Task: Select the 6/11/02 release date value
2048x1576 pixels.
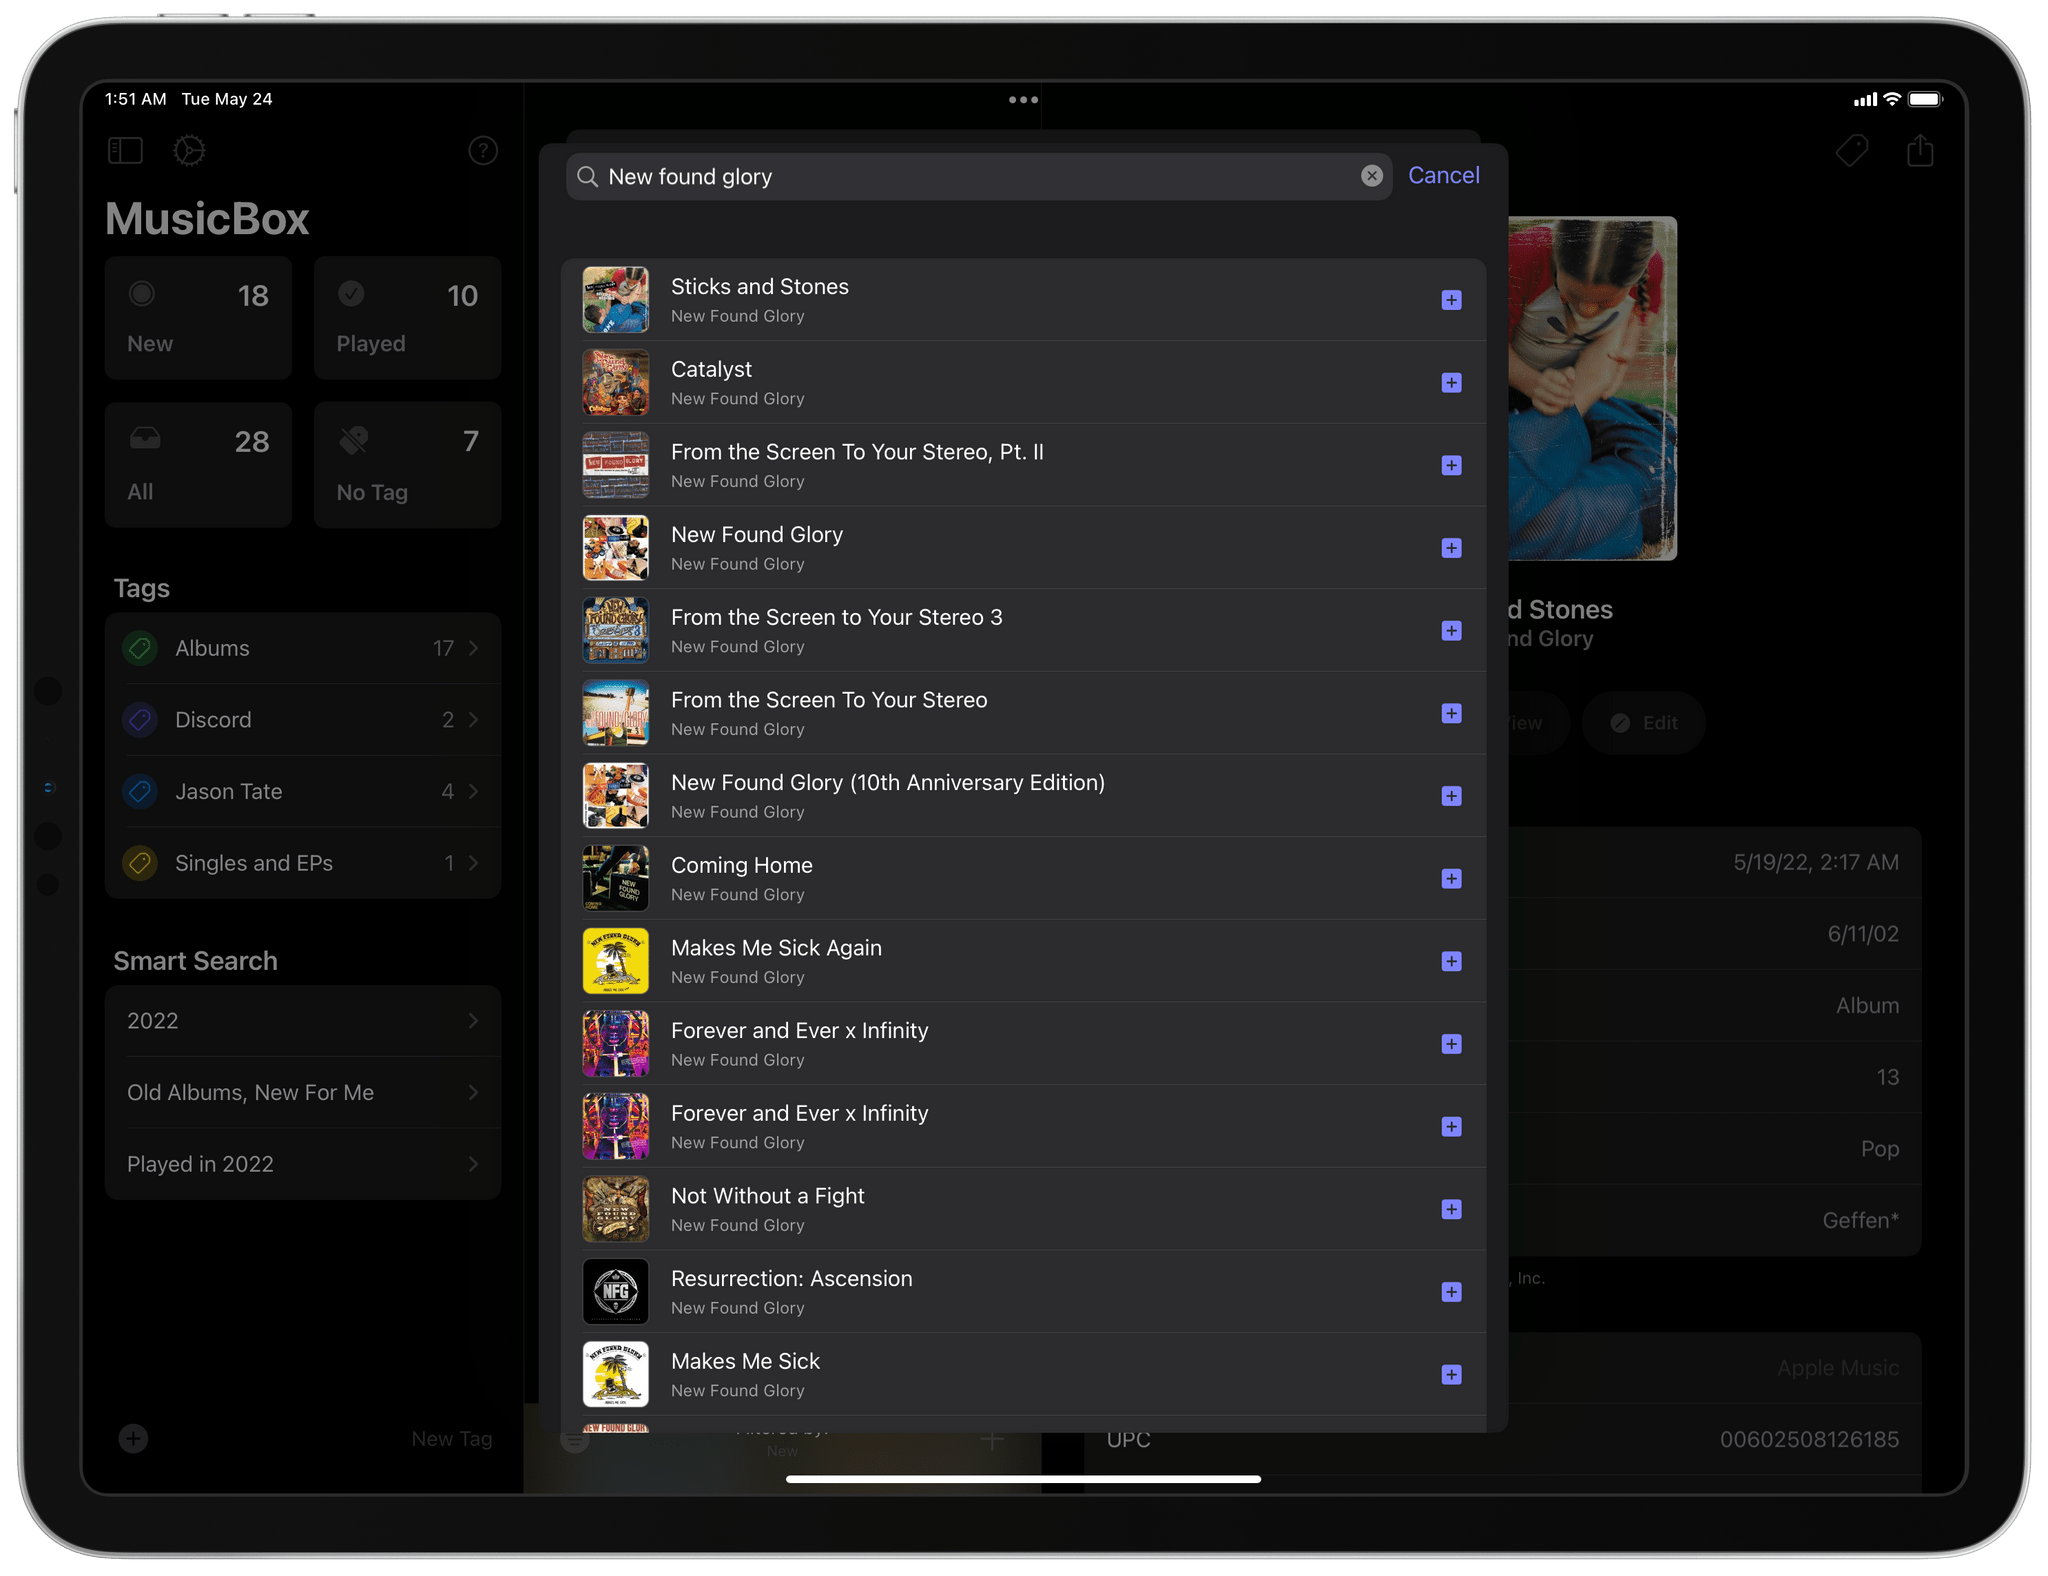Action: pos(1863,934)
